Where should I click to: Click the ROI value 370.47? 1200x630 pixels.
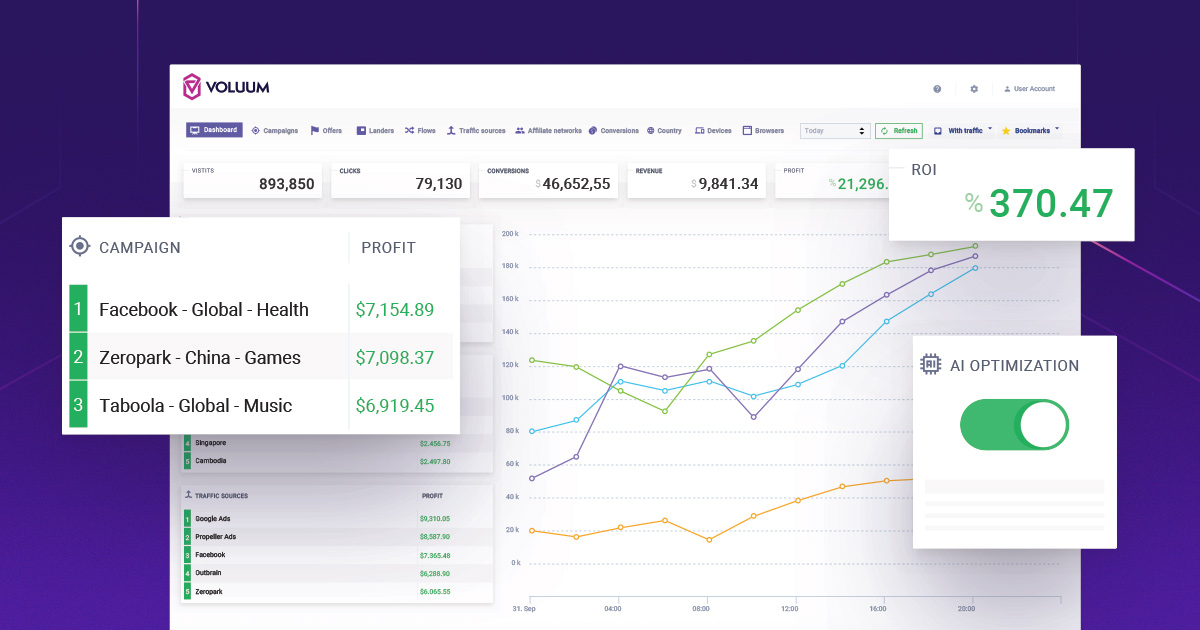[x=1050, y=204]
